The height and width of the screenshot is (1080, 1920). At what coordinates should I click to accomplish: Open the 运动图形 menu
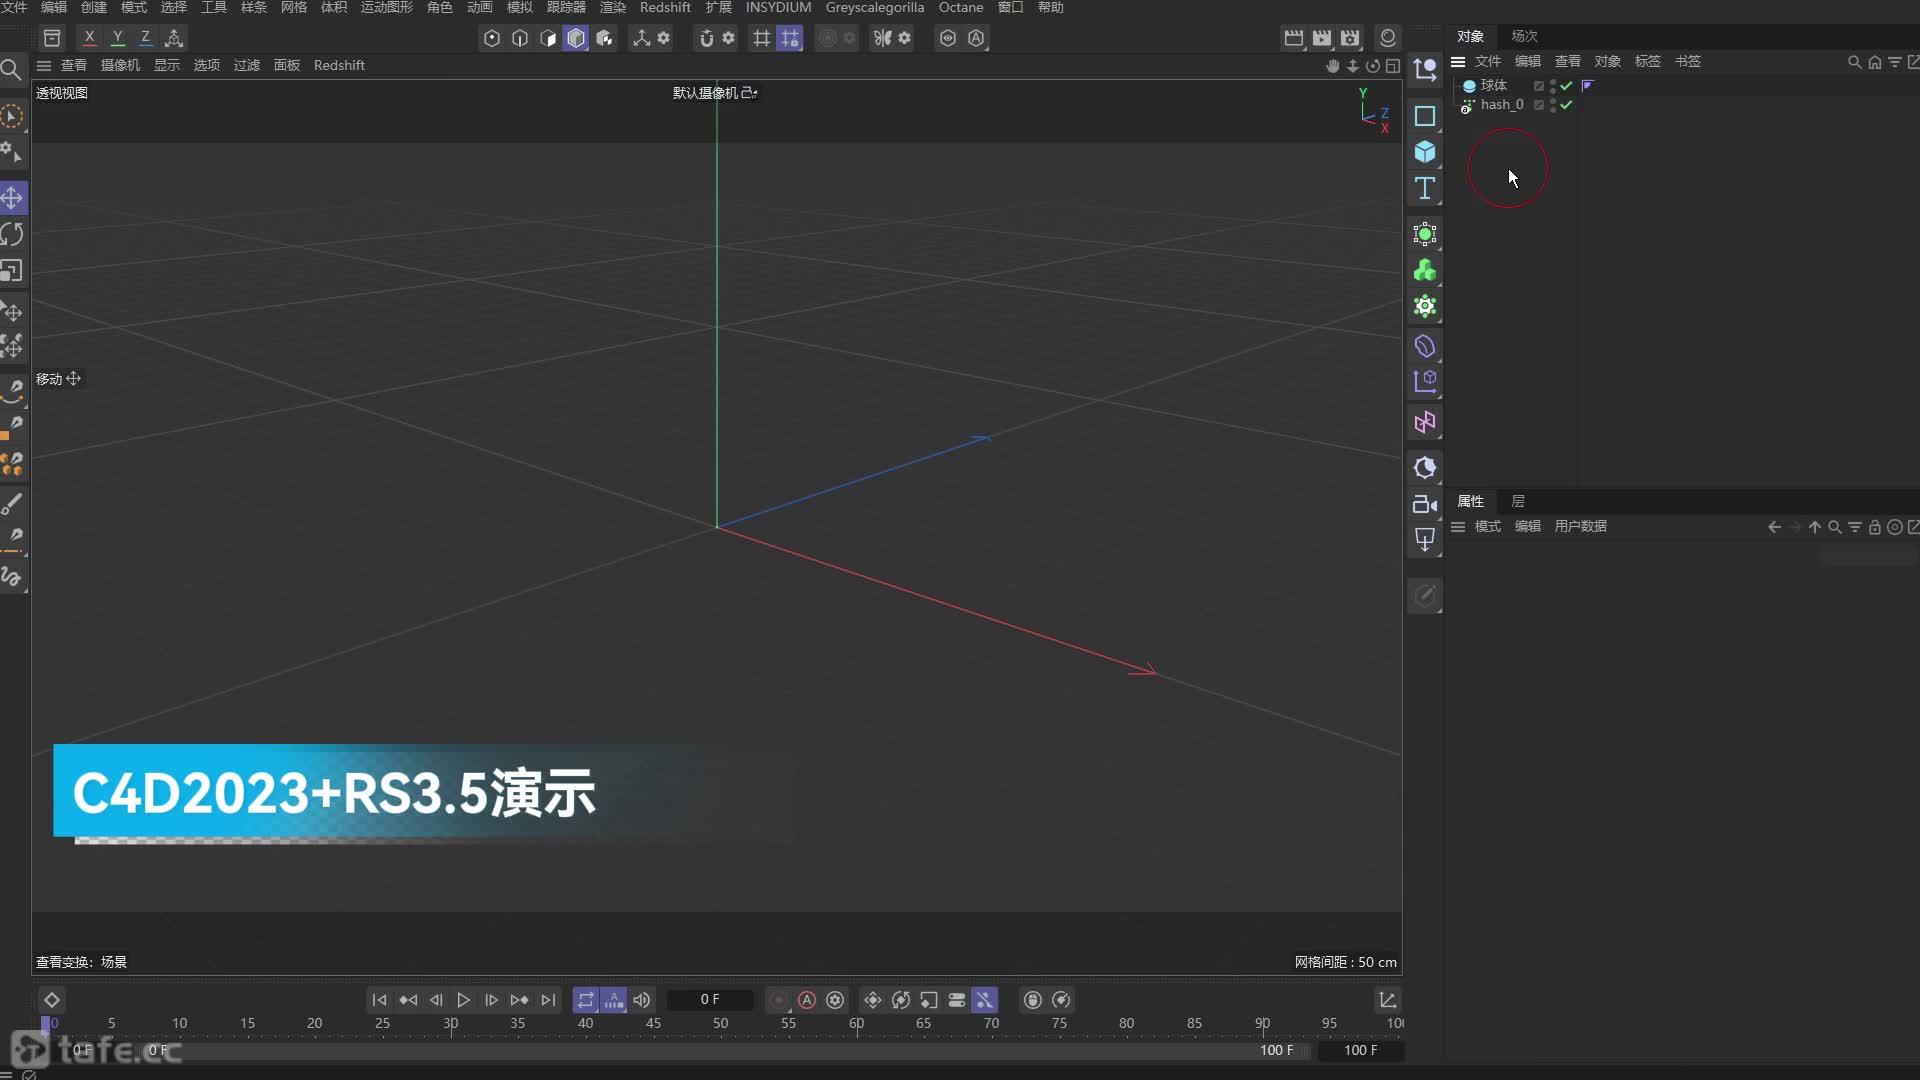pos(386,8)
